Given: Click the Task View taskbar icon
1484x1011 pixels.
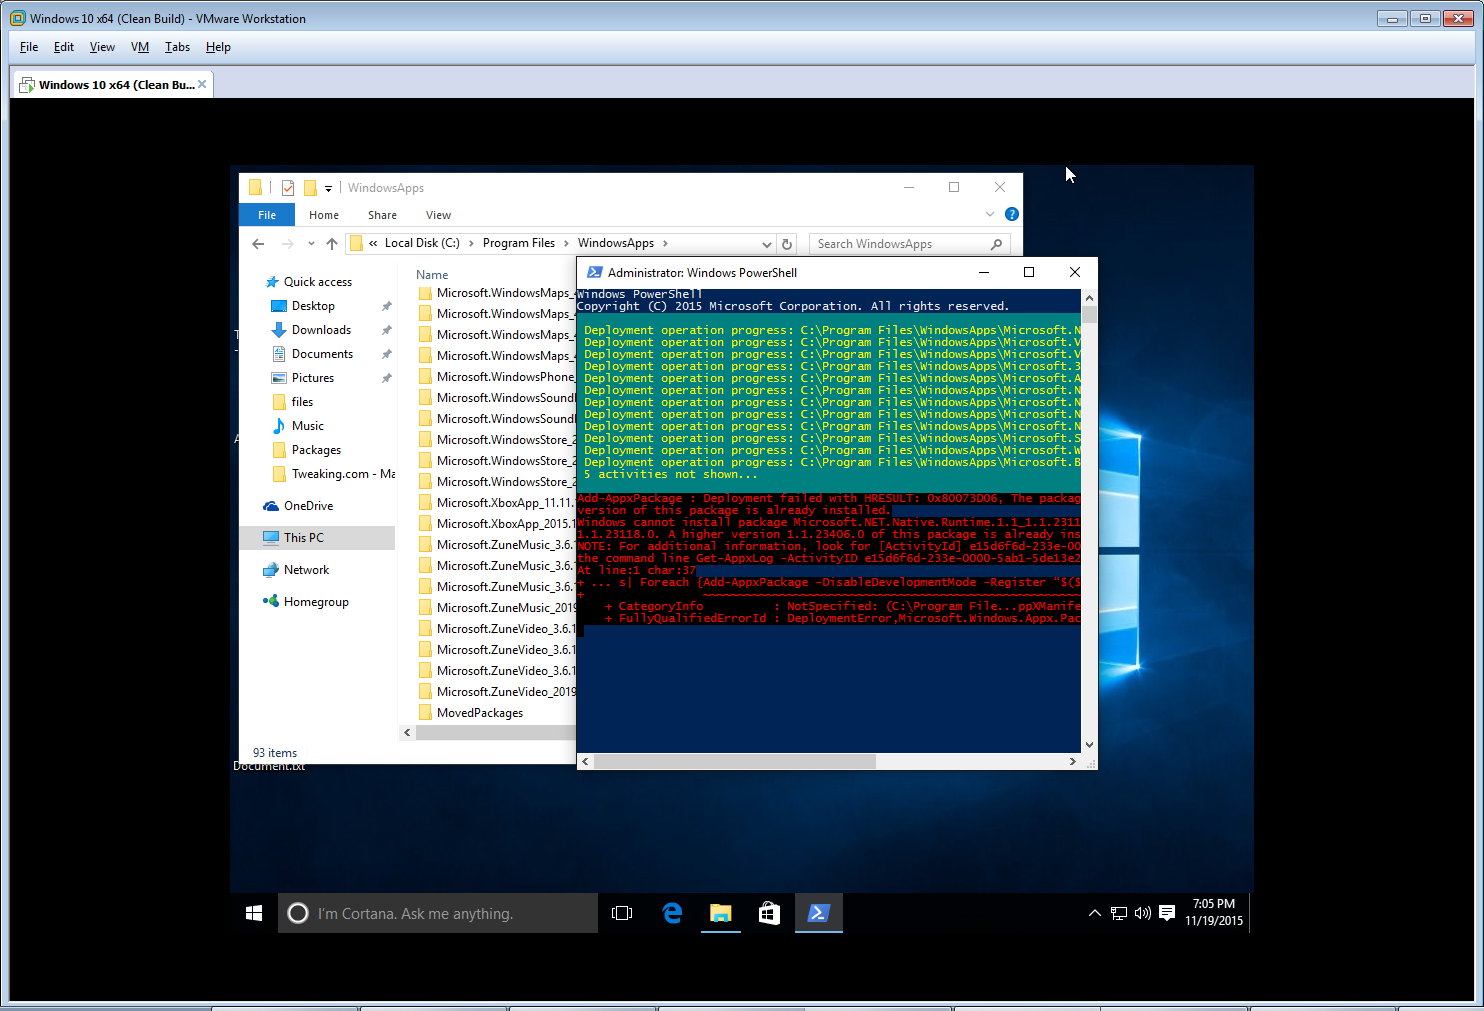Looking at the screenshot, I should coord(622,913).
